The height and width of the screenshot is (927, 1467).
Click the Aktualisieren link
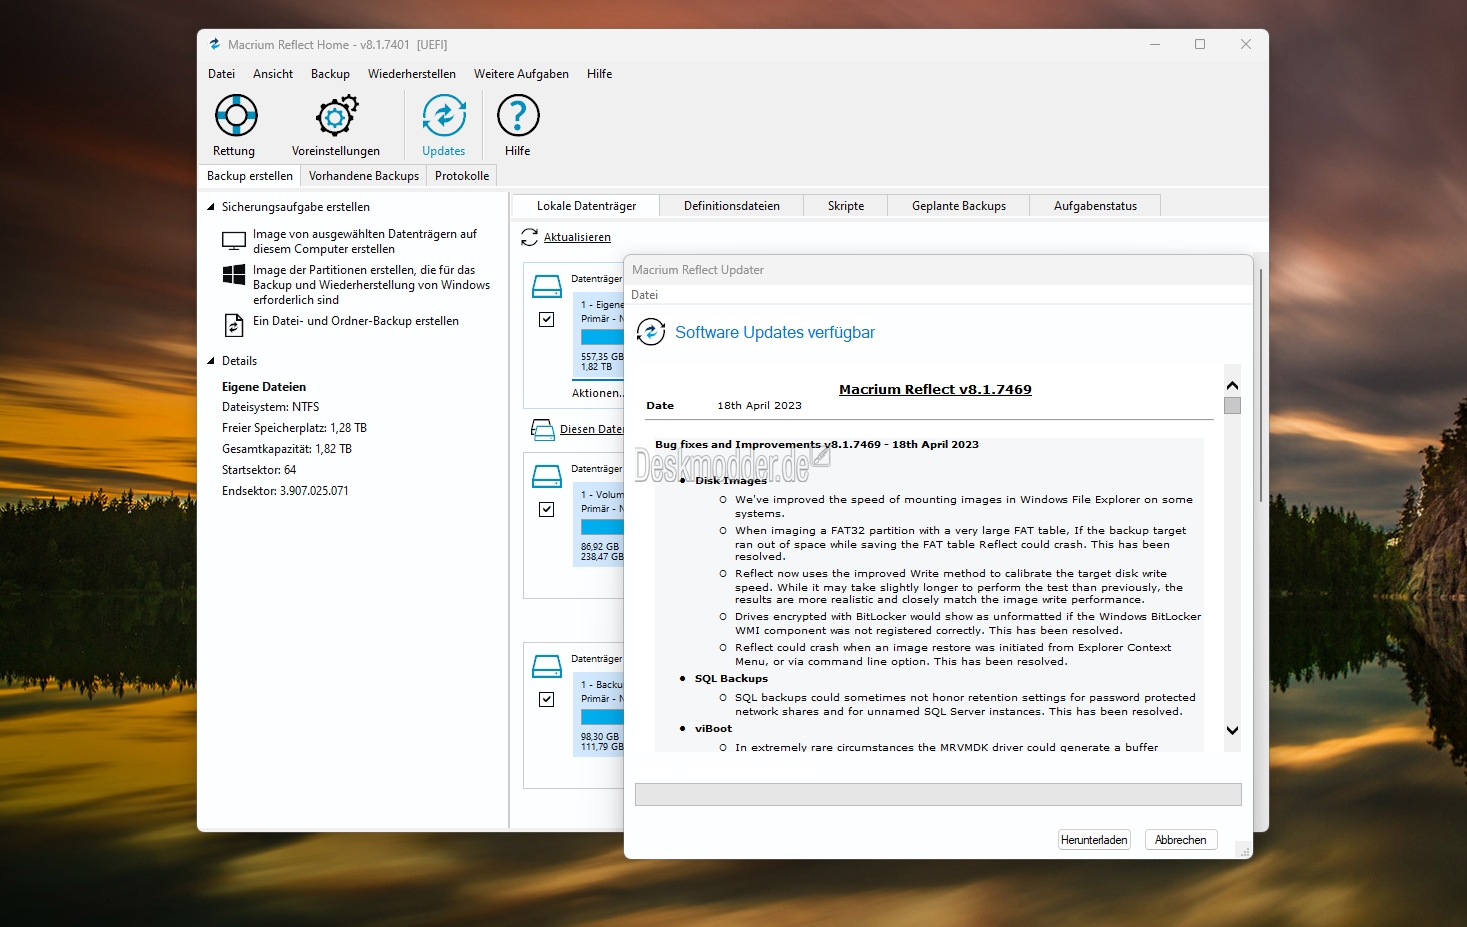coord(577,237)
